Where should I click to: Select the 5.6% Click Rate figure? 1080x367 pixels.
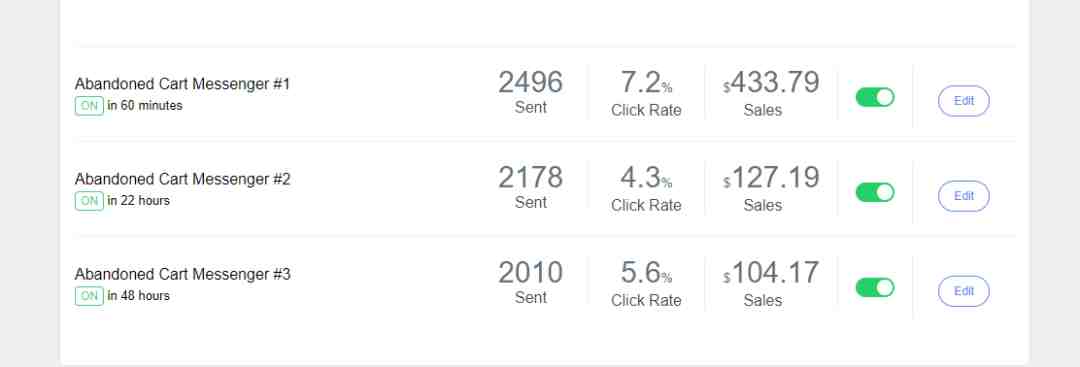click(646, 273)
